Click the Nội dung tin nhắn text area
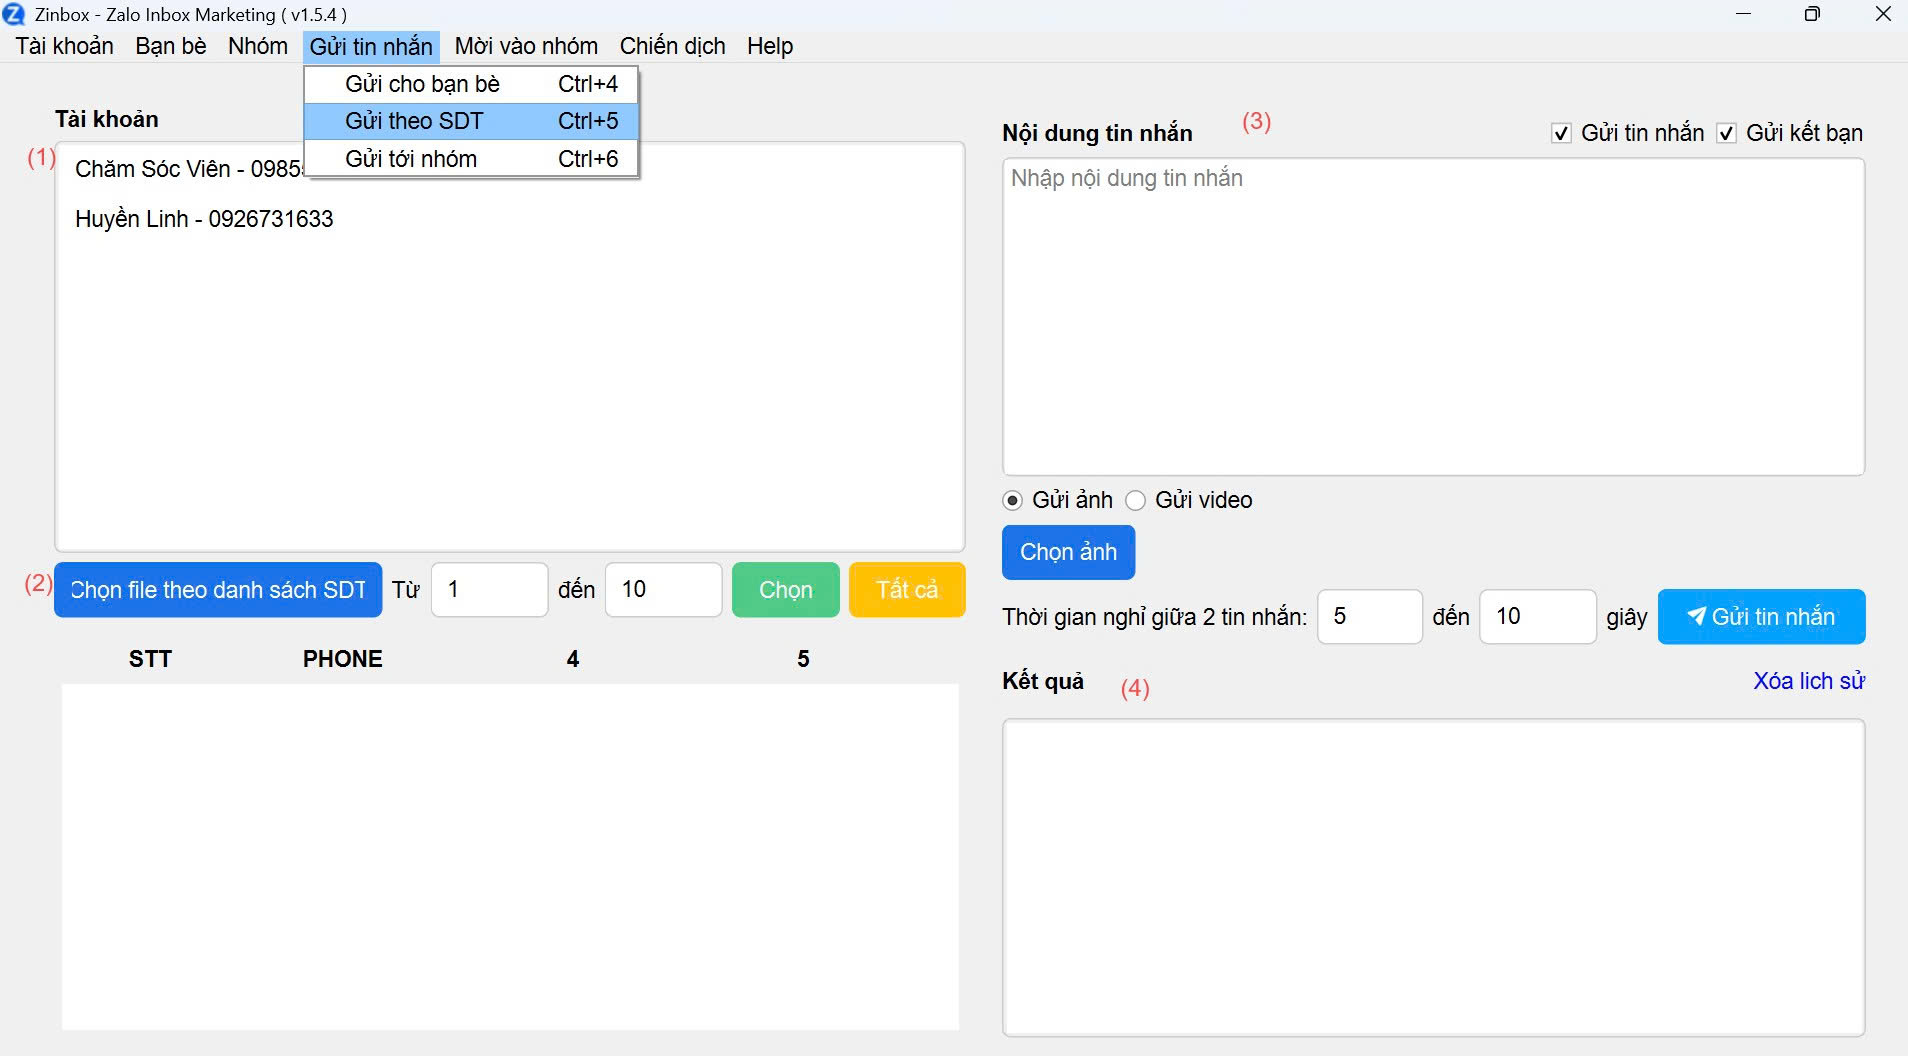 pos(1433,316)
